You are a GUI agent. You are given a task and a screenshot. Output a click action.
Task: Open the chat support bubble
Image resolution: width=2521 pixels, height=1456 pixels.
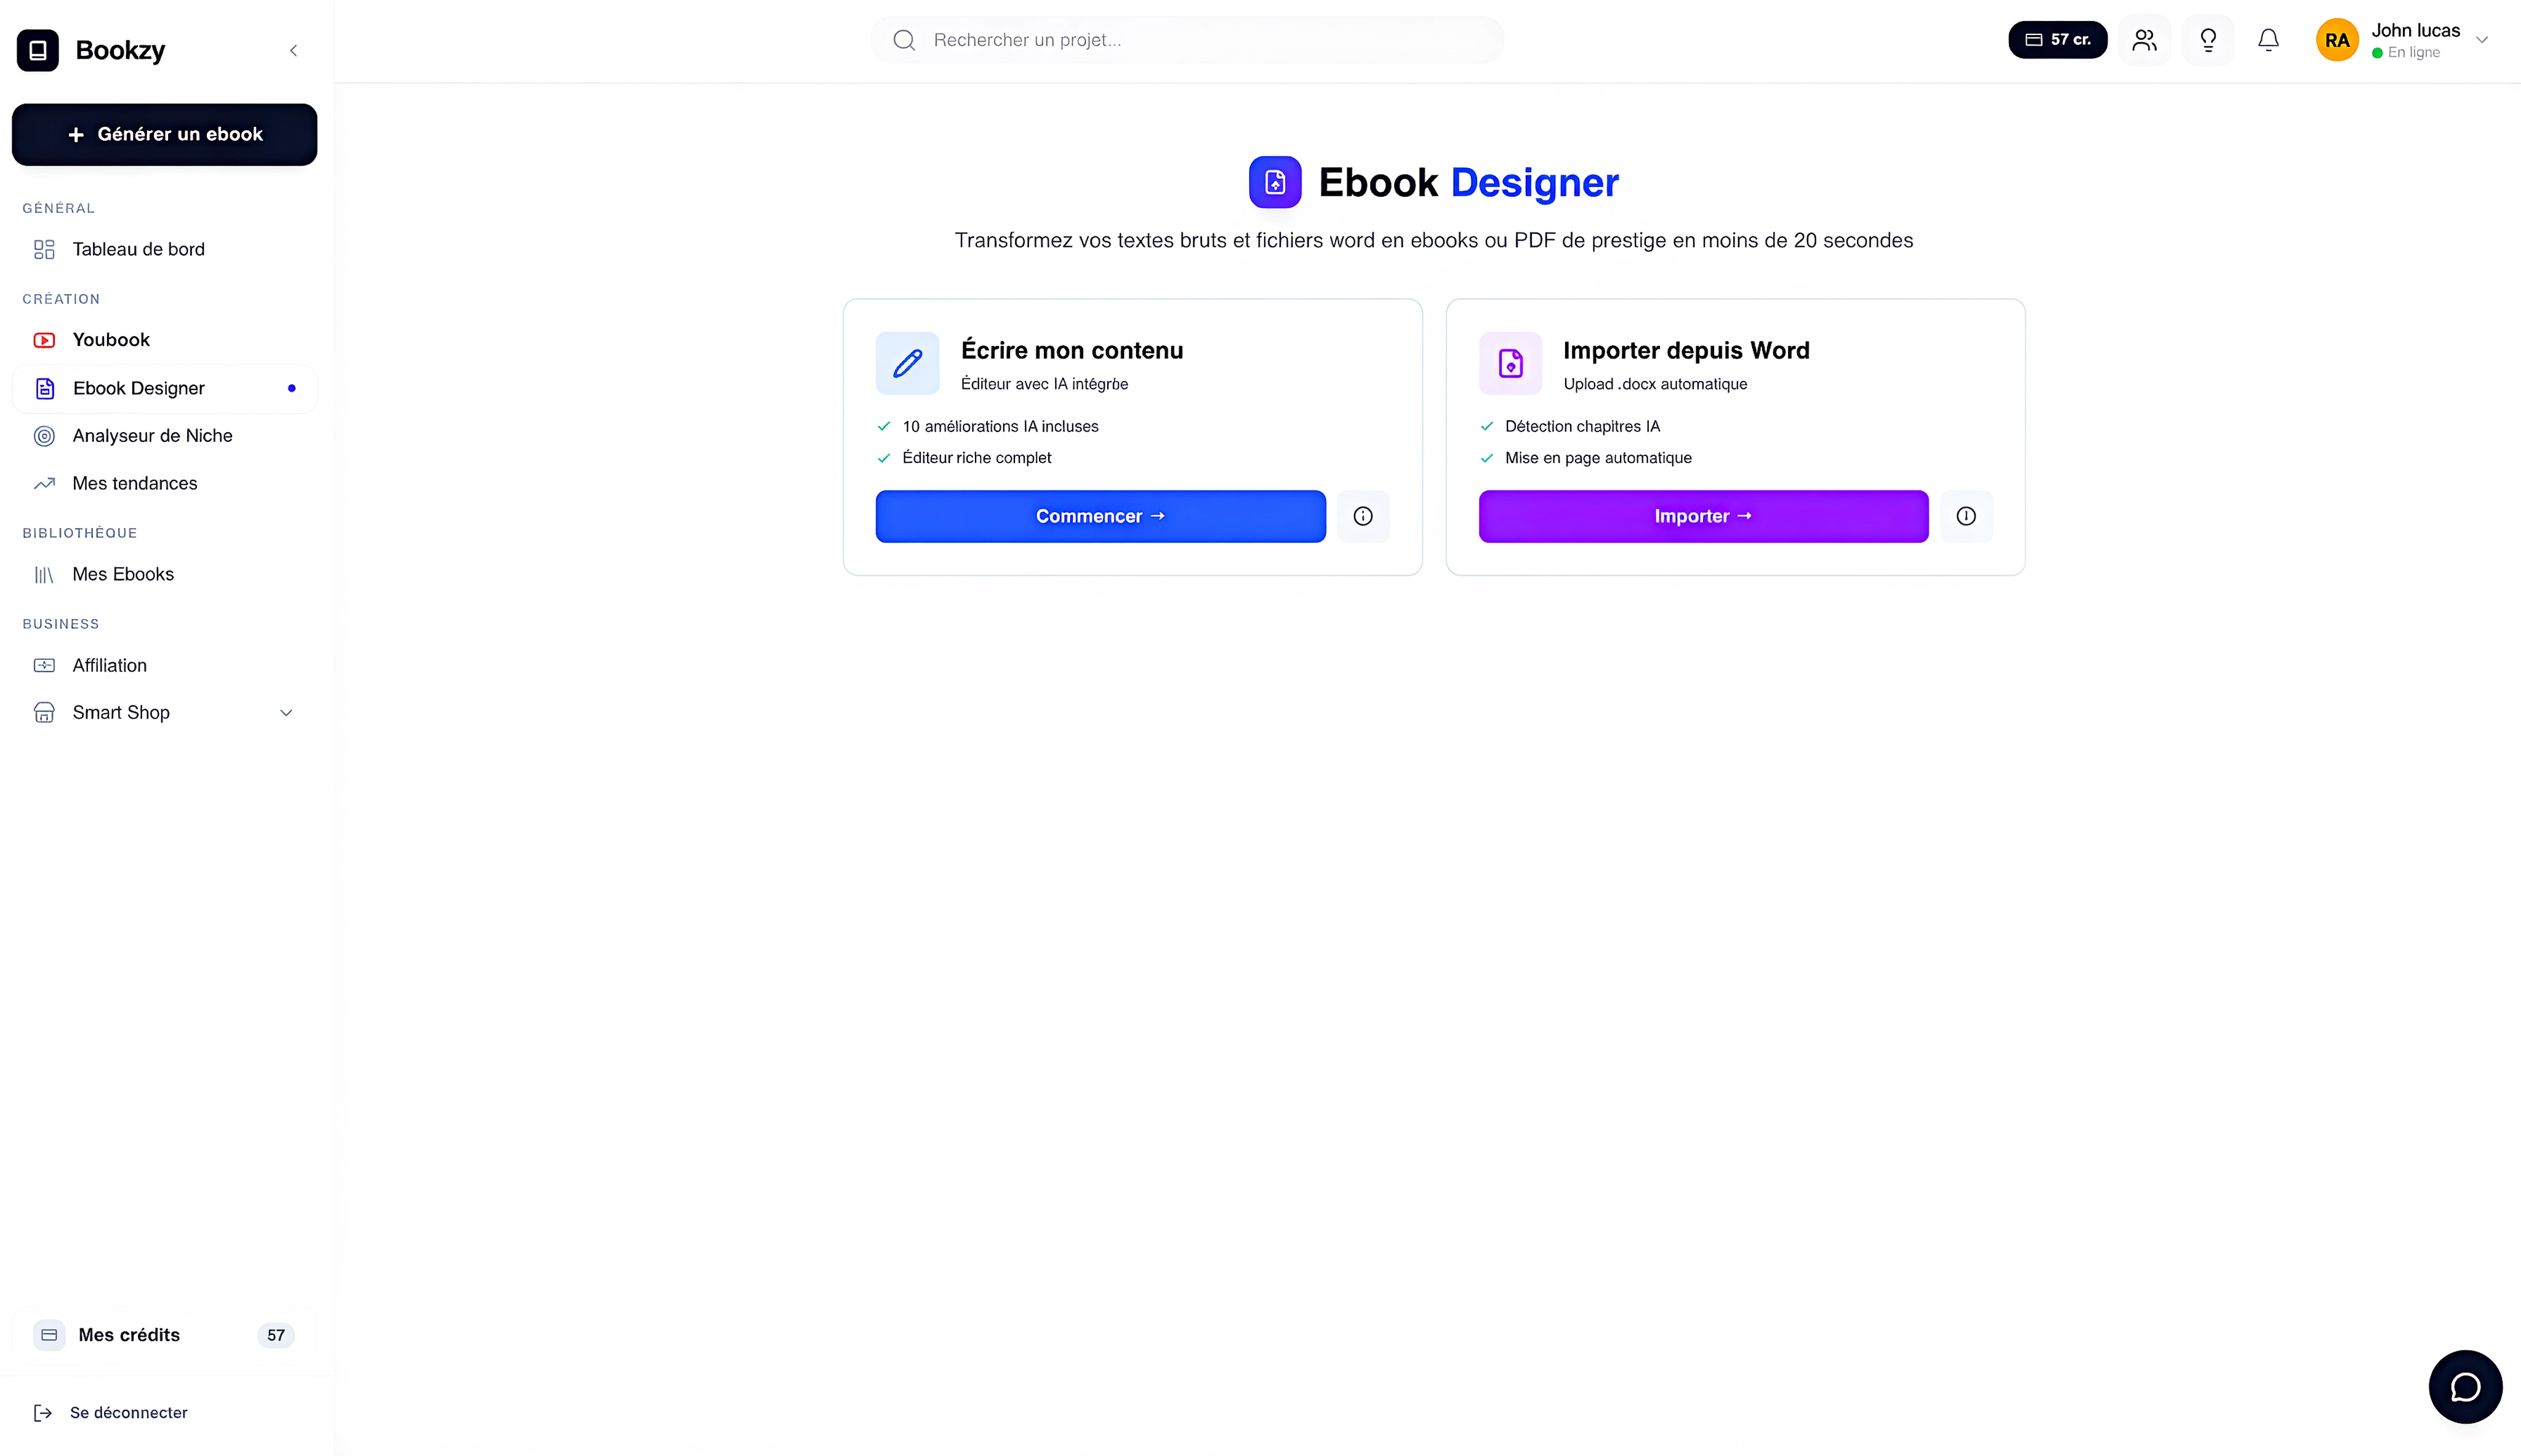pos(2465,1386)
